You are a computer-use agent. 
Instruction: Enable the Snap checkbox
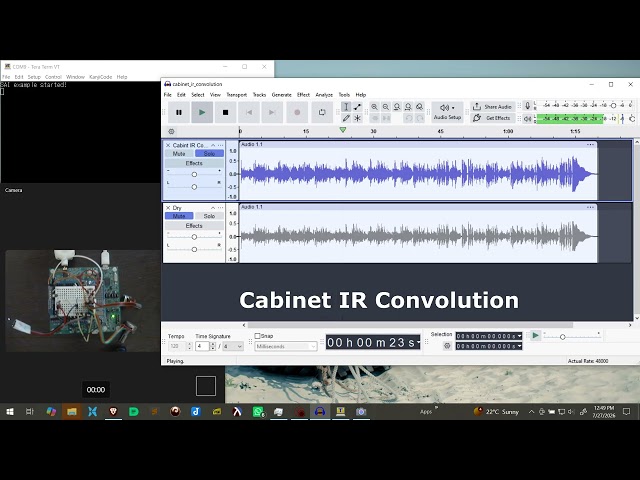pyautogui.click(x=257, y=336)
